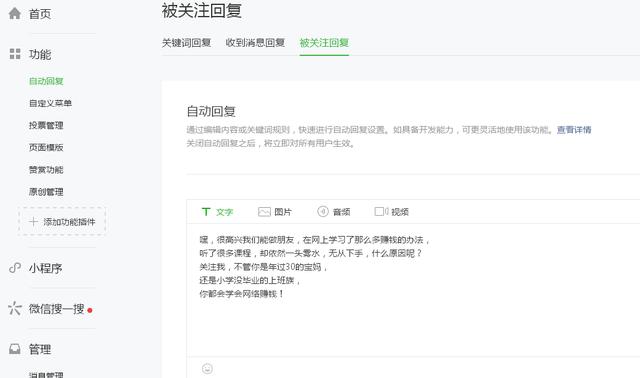The image size is (640, 378).
Task: Open 自定义菜单 in the sidebar
Action: (x=50, y=103)
